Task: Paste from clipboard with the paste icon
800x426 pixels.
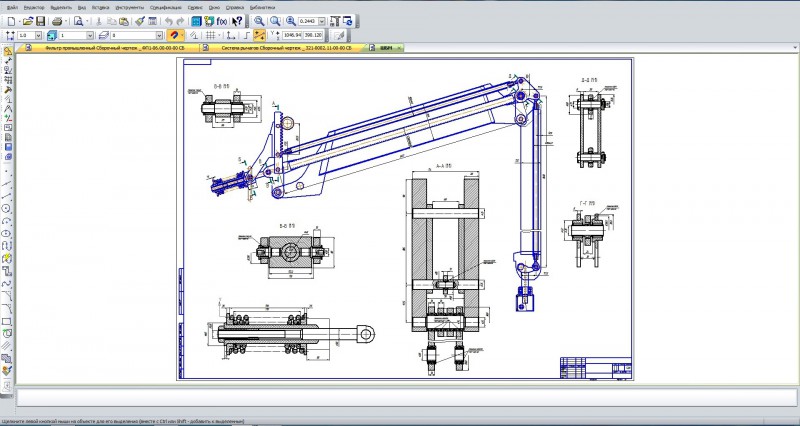Action: tap(123, 21)
